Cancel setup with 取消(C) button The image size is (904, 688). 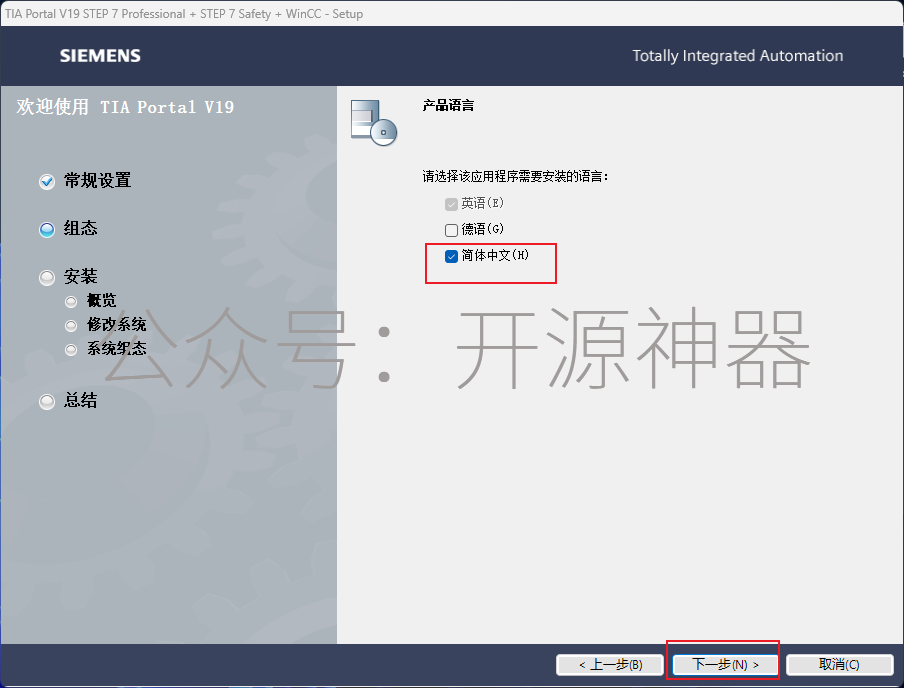point(839,664)
